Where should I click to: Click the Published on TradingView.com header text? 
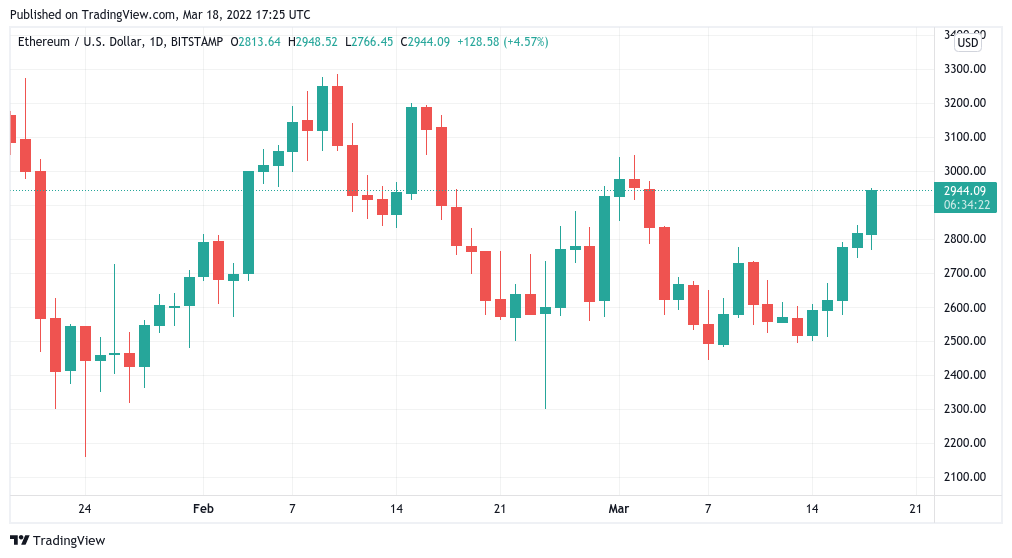click(x=160, y=14)
